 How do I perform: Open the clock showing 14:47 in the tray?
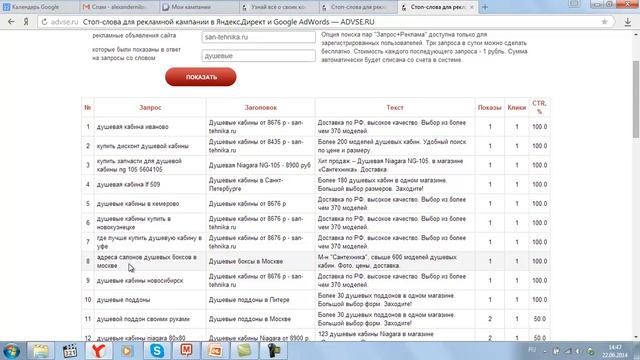(x=614, y=351)
